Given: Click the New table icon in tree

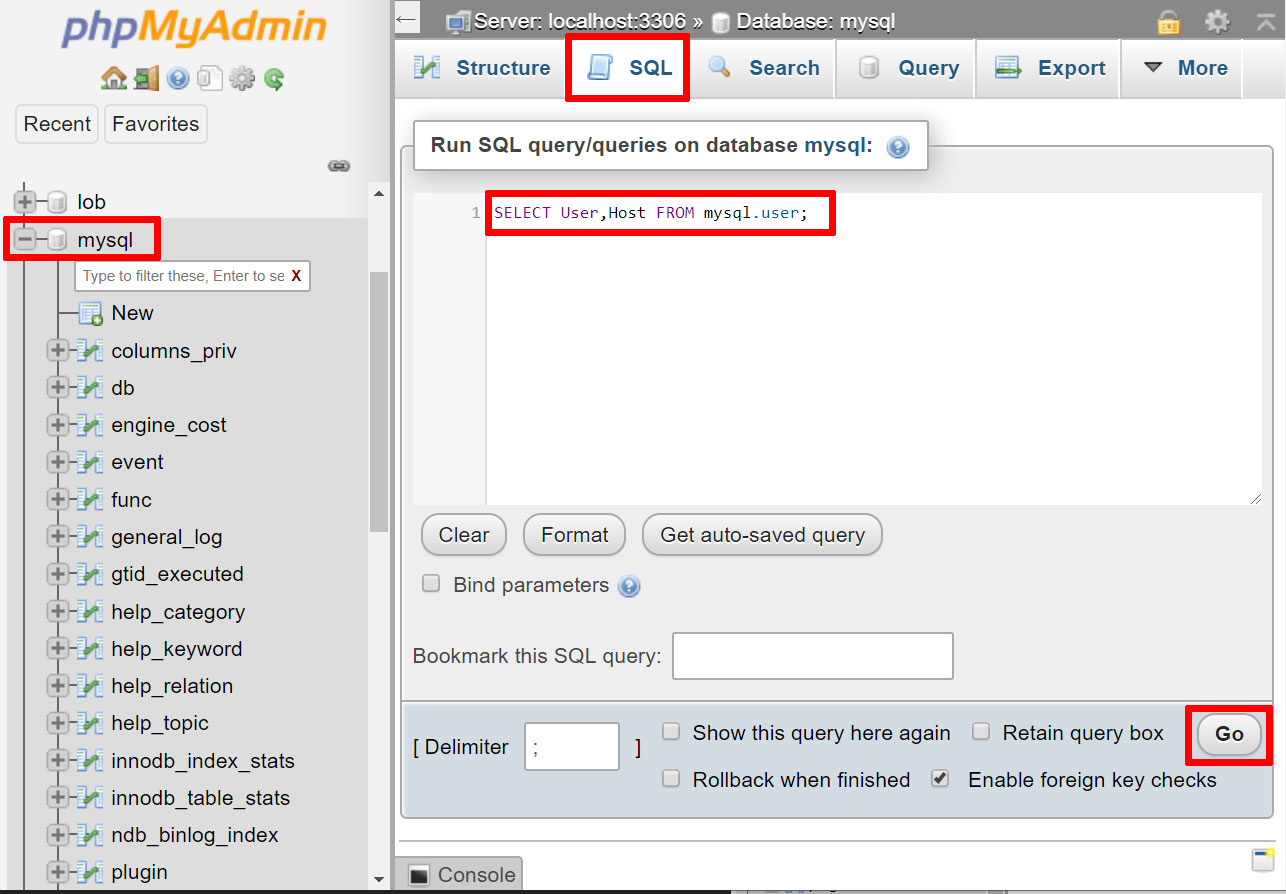Looking at the screenshot, I should click(x=91, y=313).
